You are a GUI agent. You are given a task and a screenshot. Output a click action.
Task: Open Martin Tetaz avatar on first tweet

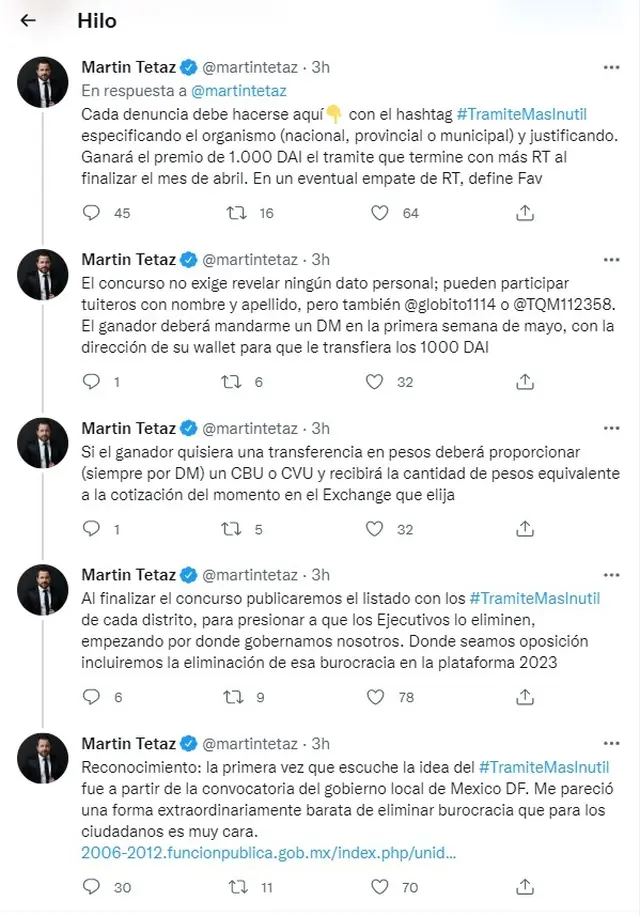43,82
